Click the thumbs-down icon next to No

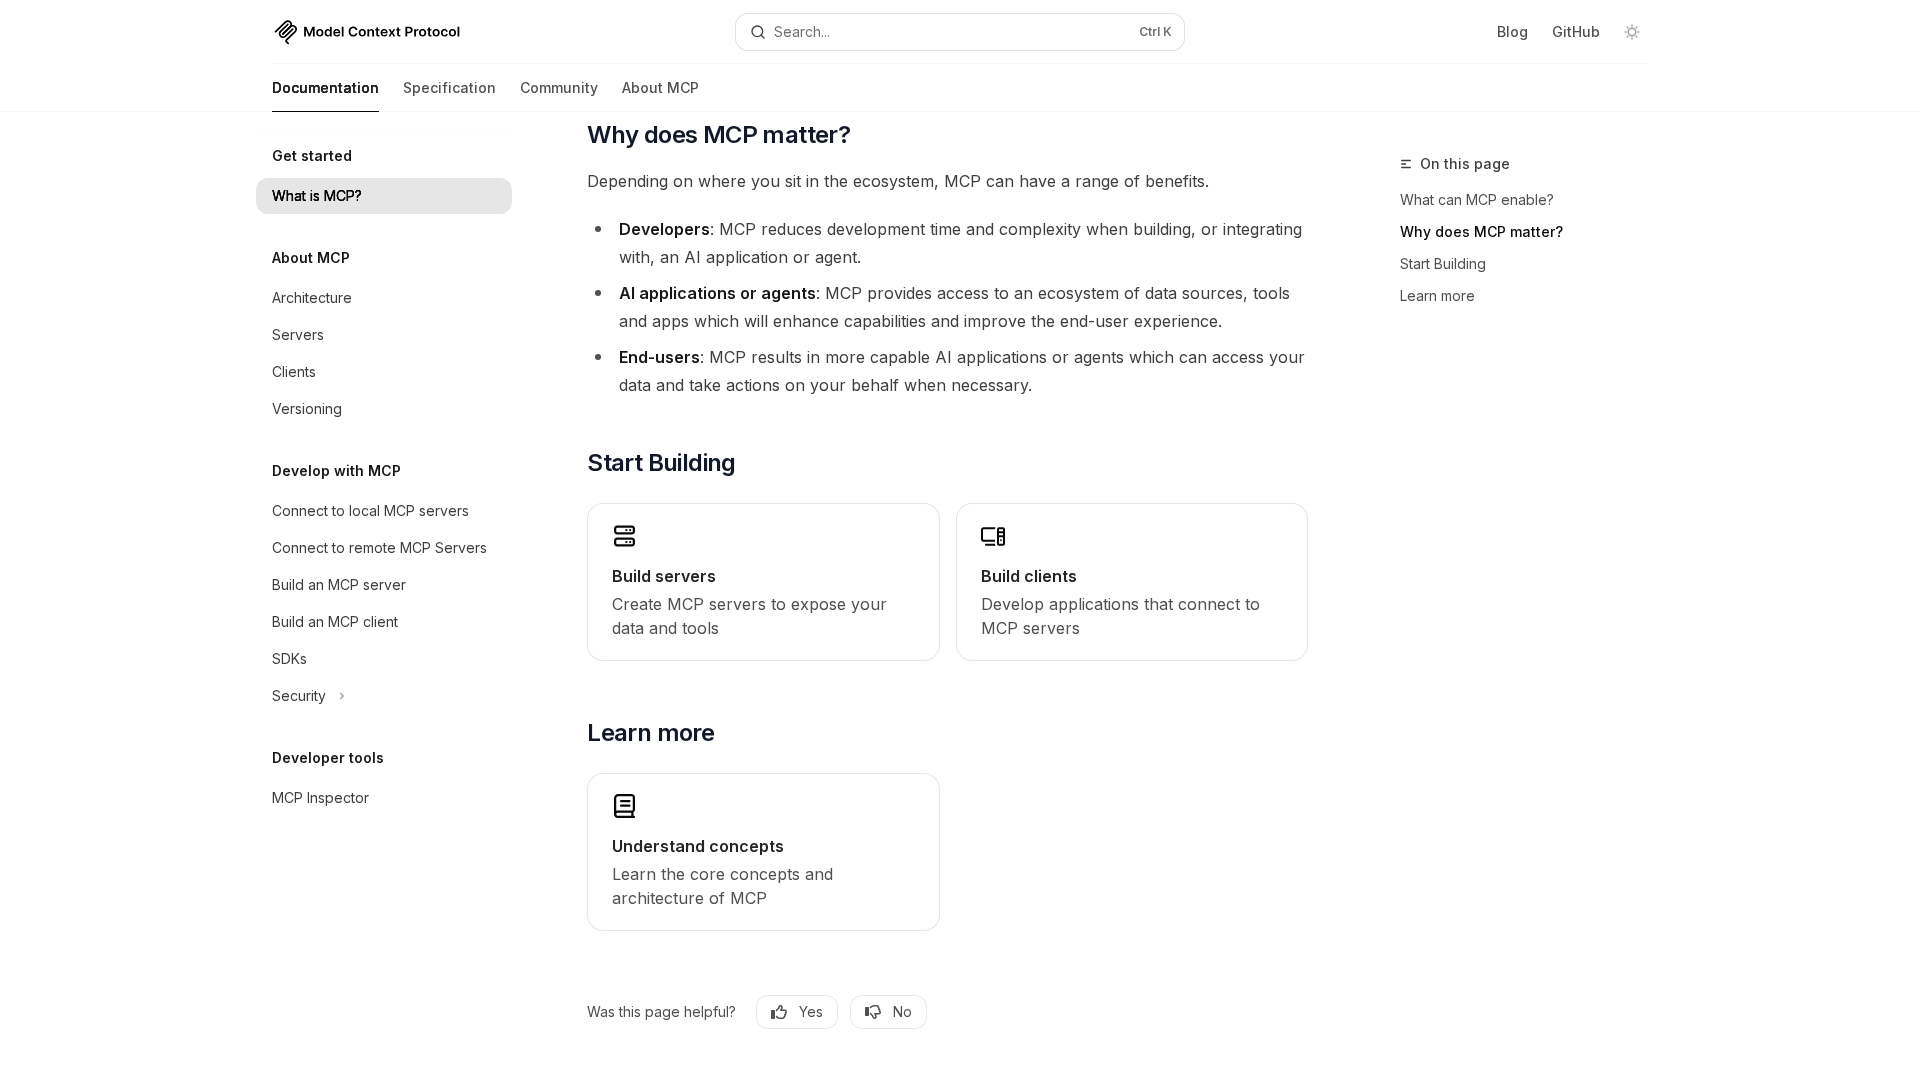tap(872, 1011)
